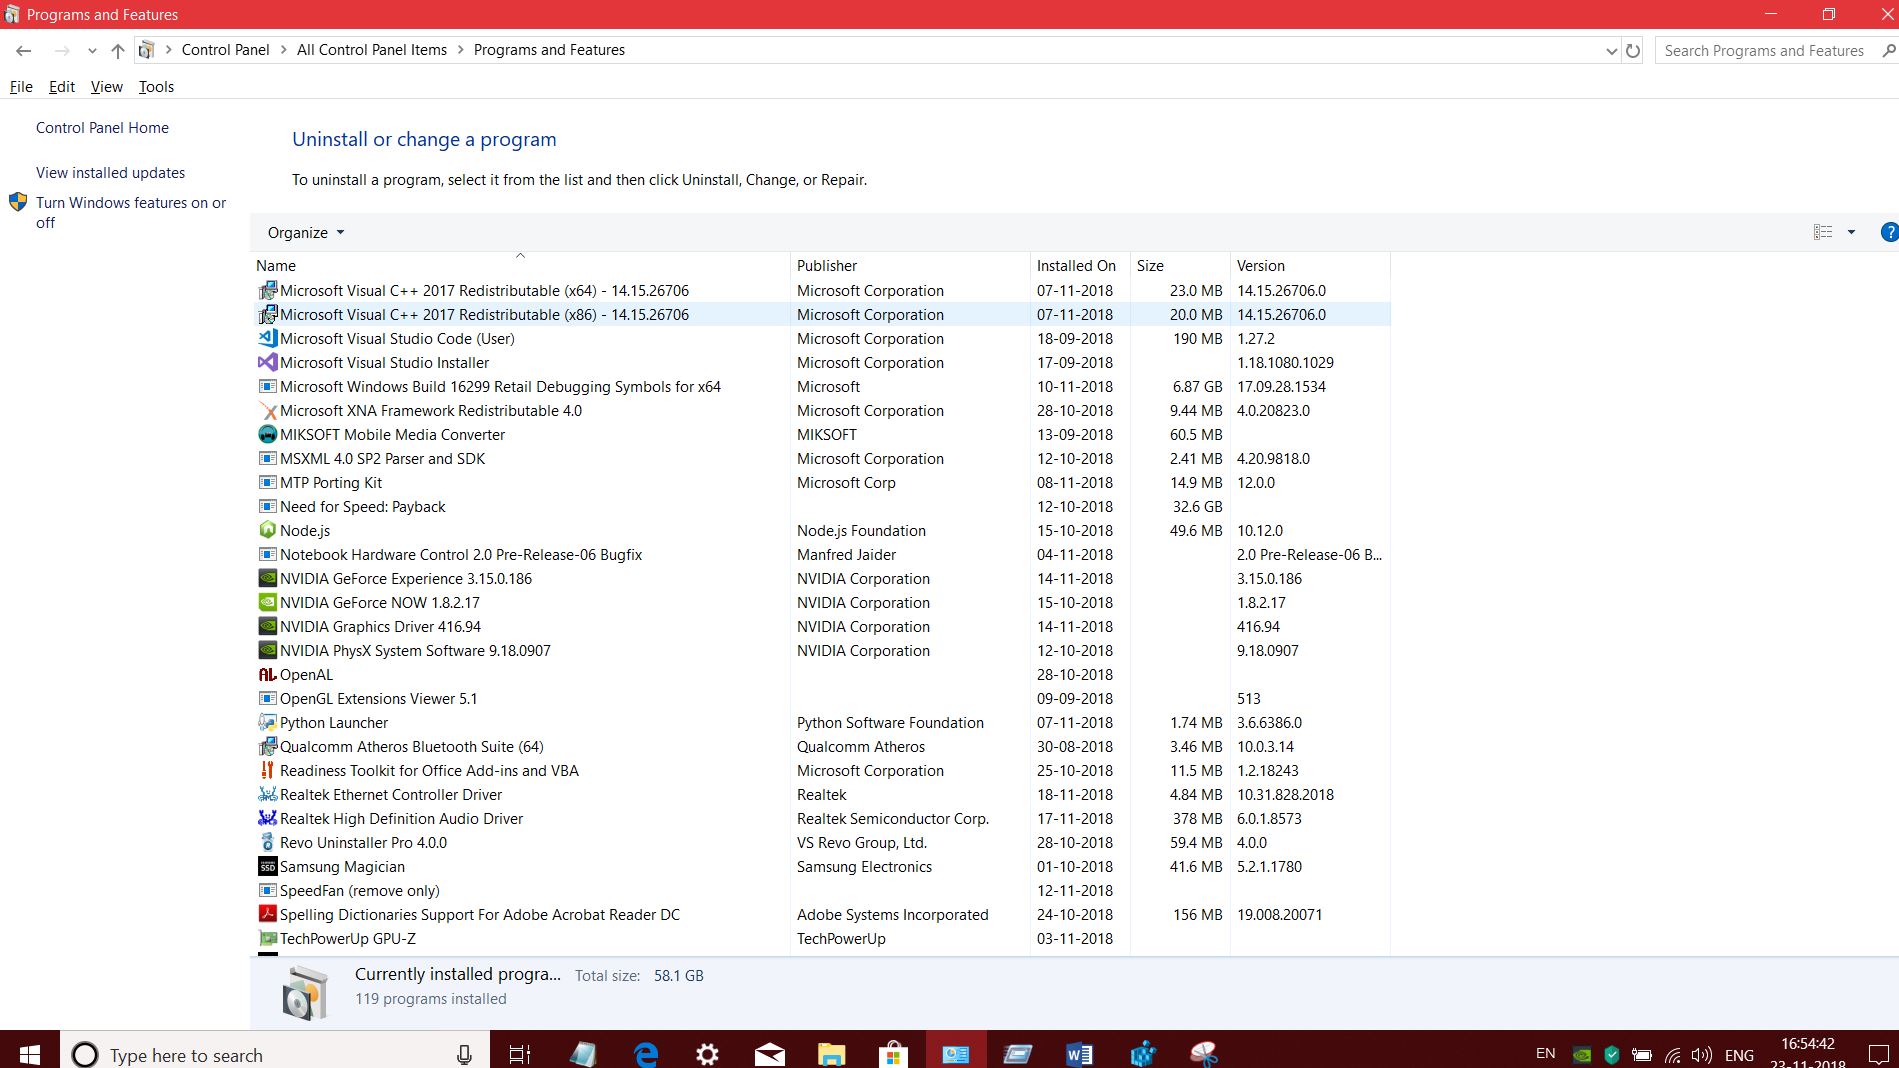
Task: Open the Edit menu
Action: [x=62, y=87]
